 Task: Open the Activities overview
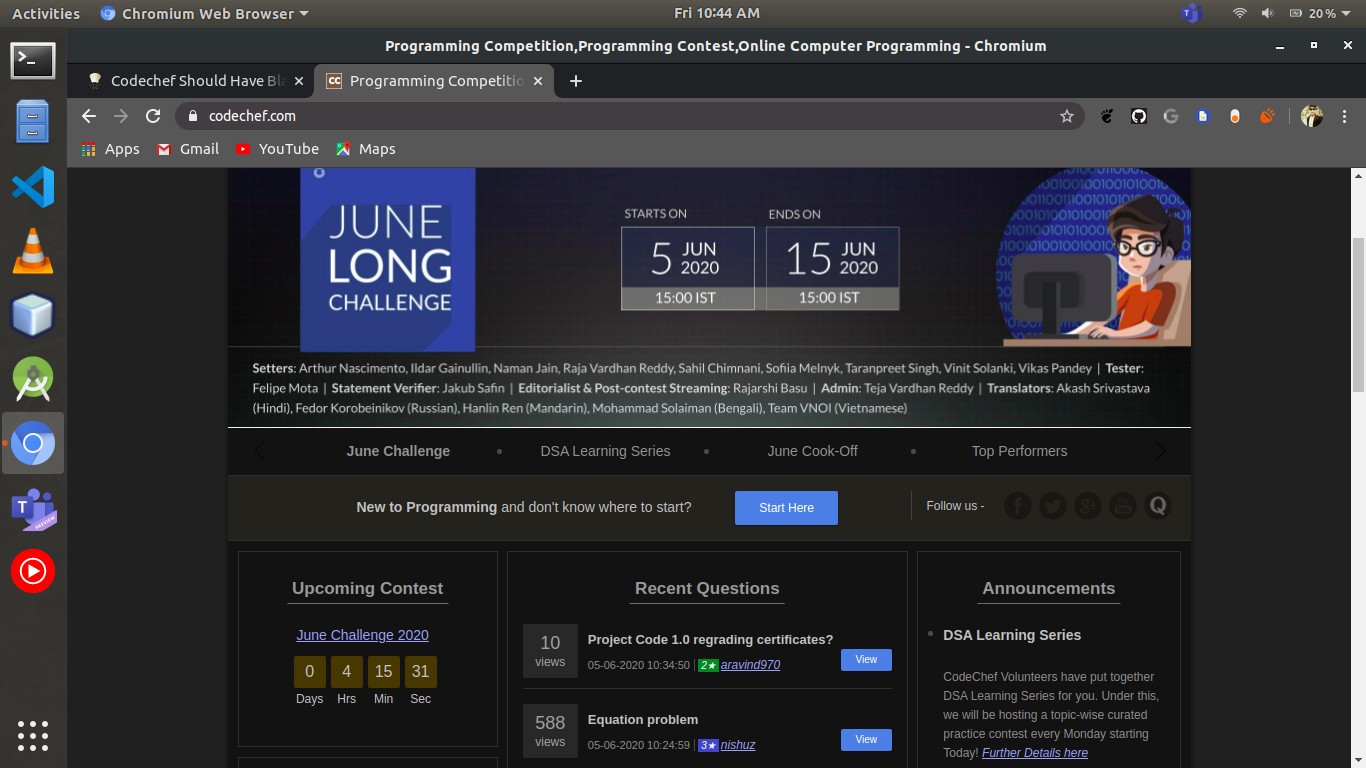tap(46, 14)
